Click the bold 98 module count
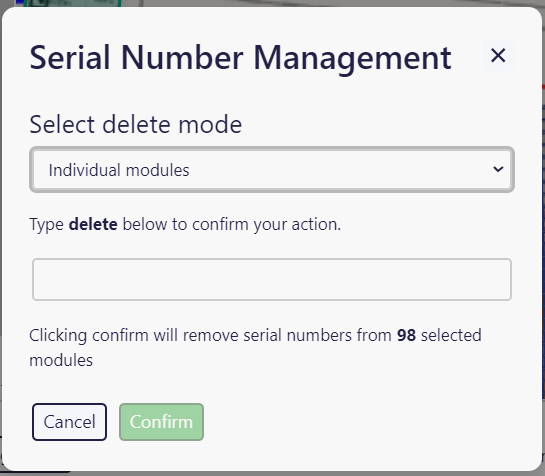The height and width of the screenshot is (476, 545). click(x=406, y=335)
